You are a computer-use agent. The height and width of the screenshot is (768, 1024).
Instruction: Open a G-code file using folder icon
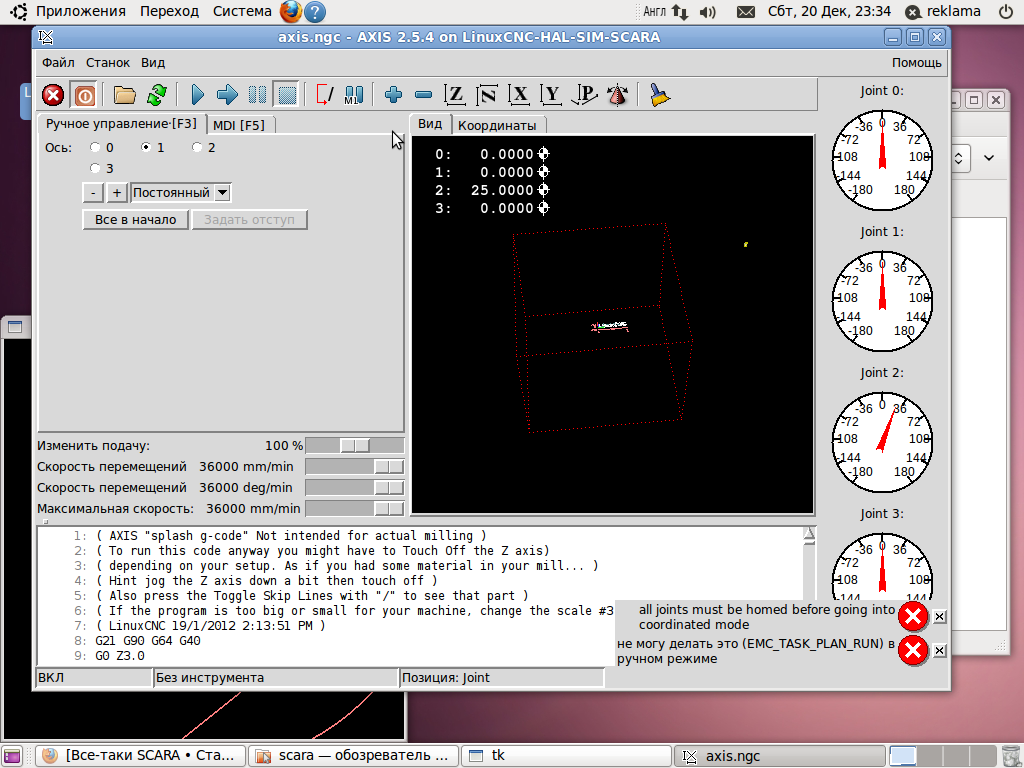click(124, 95)
